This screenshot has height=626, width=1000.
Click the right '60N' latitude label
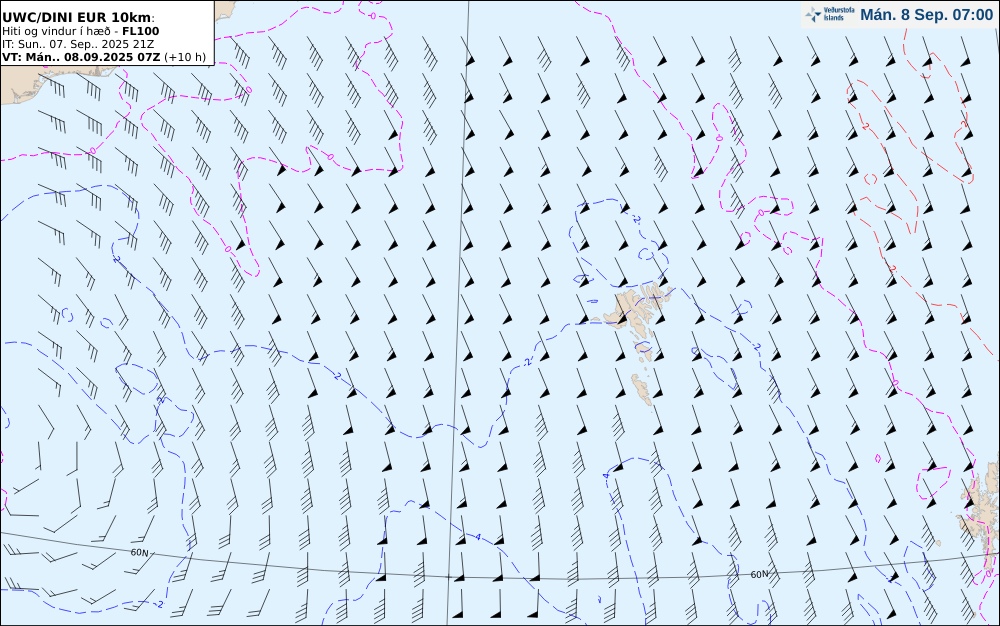click(759, 574)
